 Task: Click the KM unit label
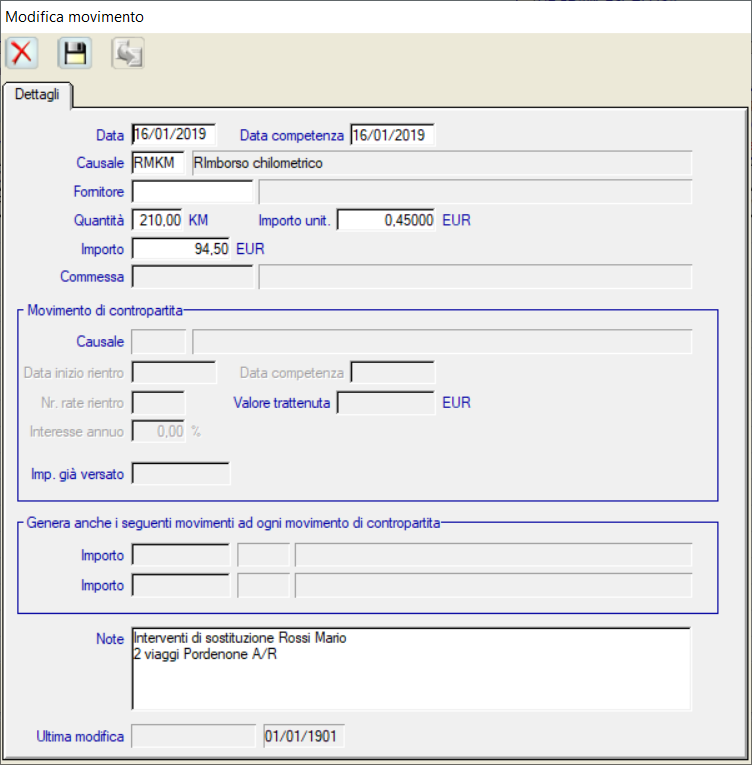tap(198, 220)
